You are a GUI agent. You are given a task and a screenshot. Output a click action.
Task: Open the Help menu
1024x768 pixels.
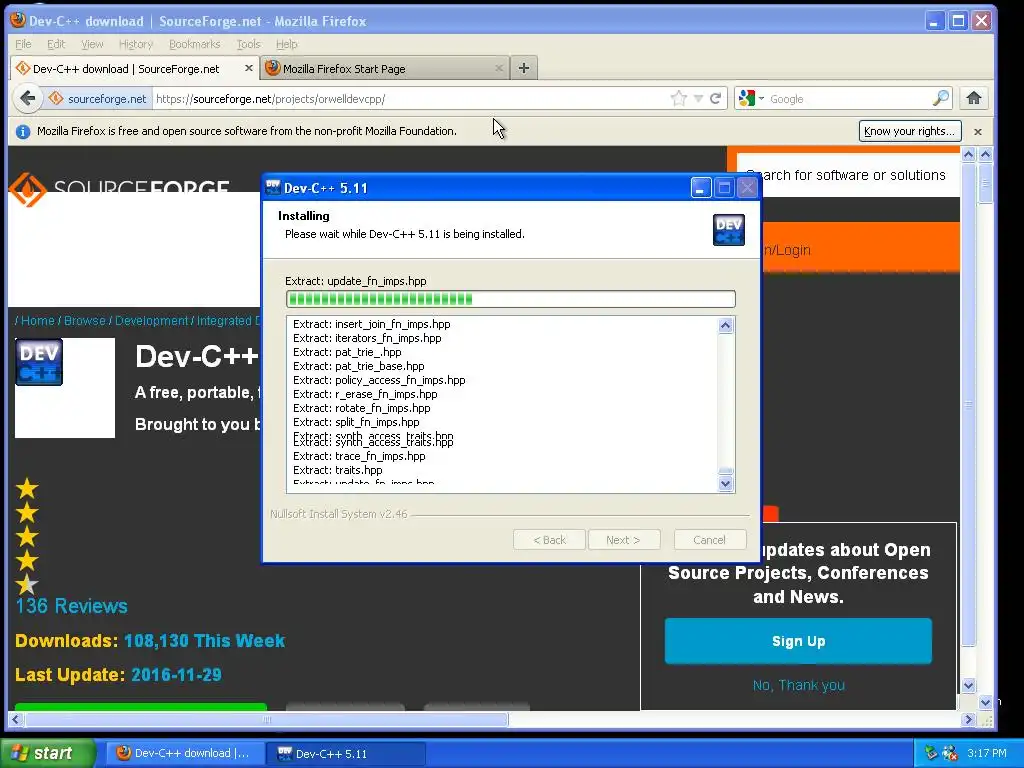pos(287,44)
